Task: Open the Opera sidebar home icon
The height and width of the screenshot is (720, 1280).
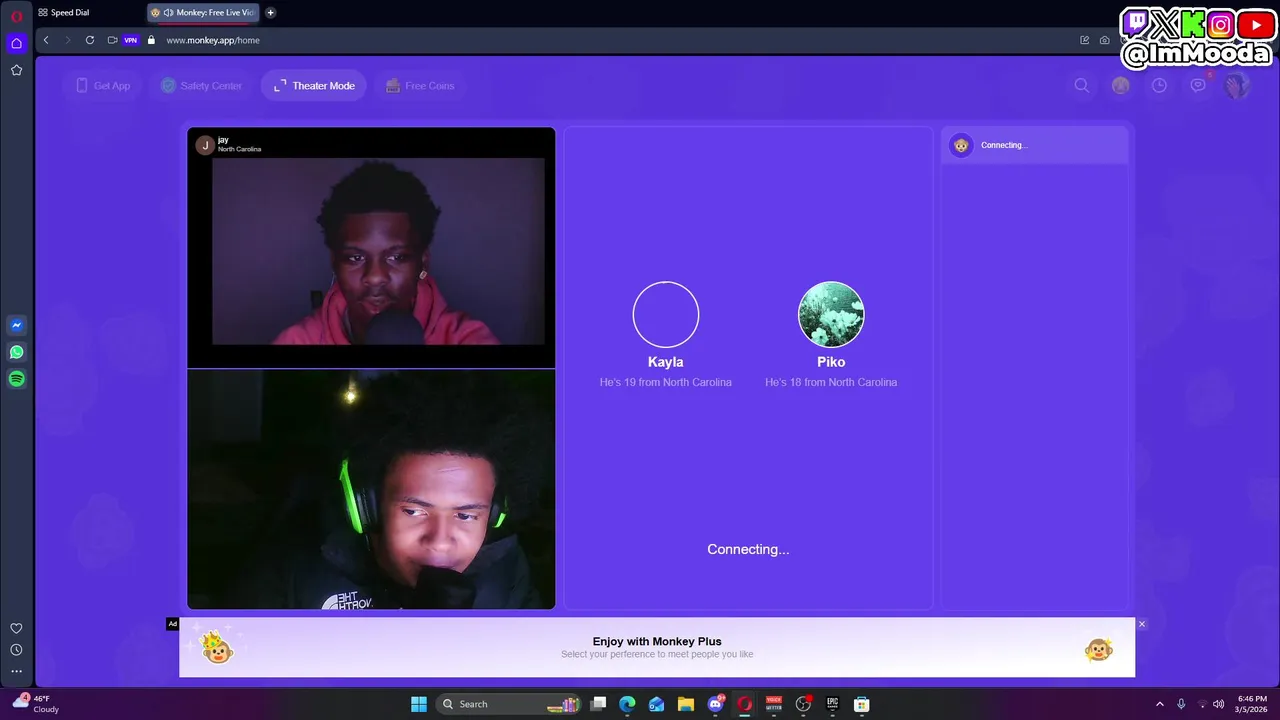Action: [16, 43]
